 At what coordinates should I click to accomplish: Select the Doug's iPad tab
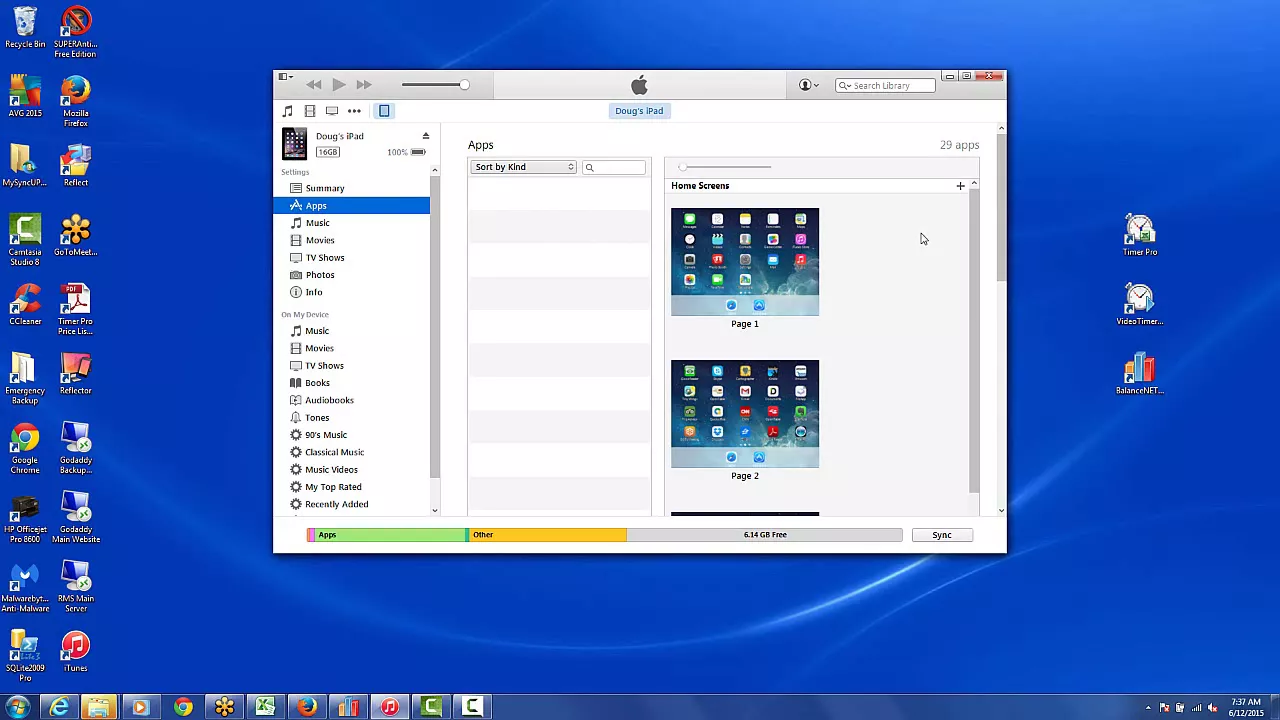(x=639, y=111)
